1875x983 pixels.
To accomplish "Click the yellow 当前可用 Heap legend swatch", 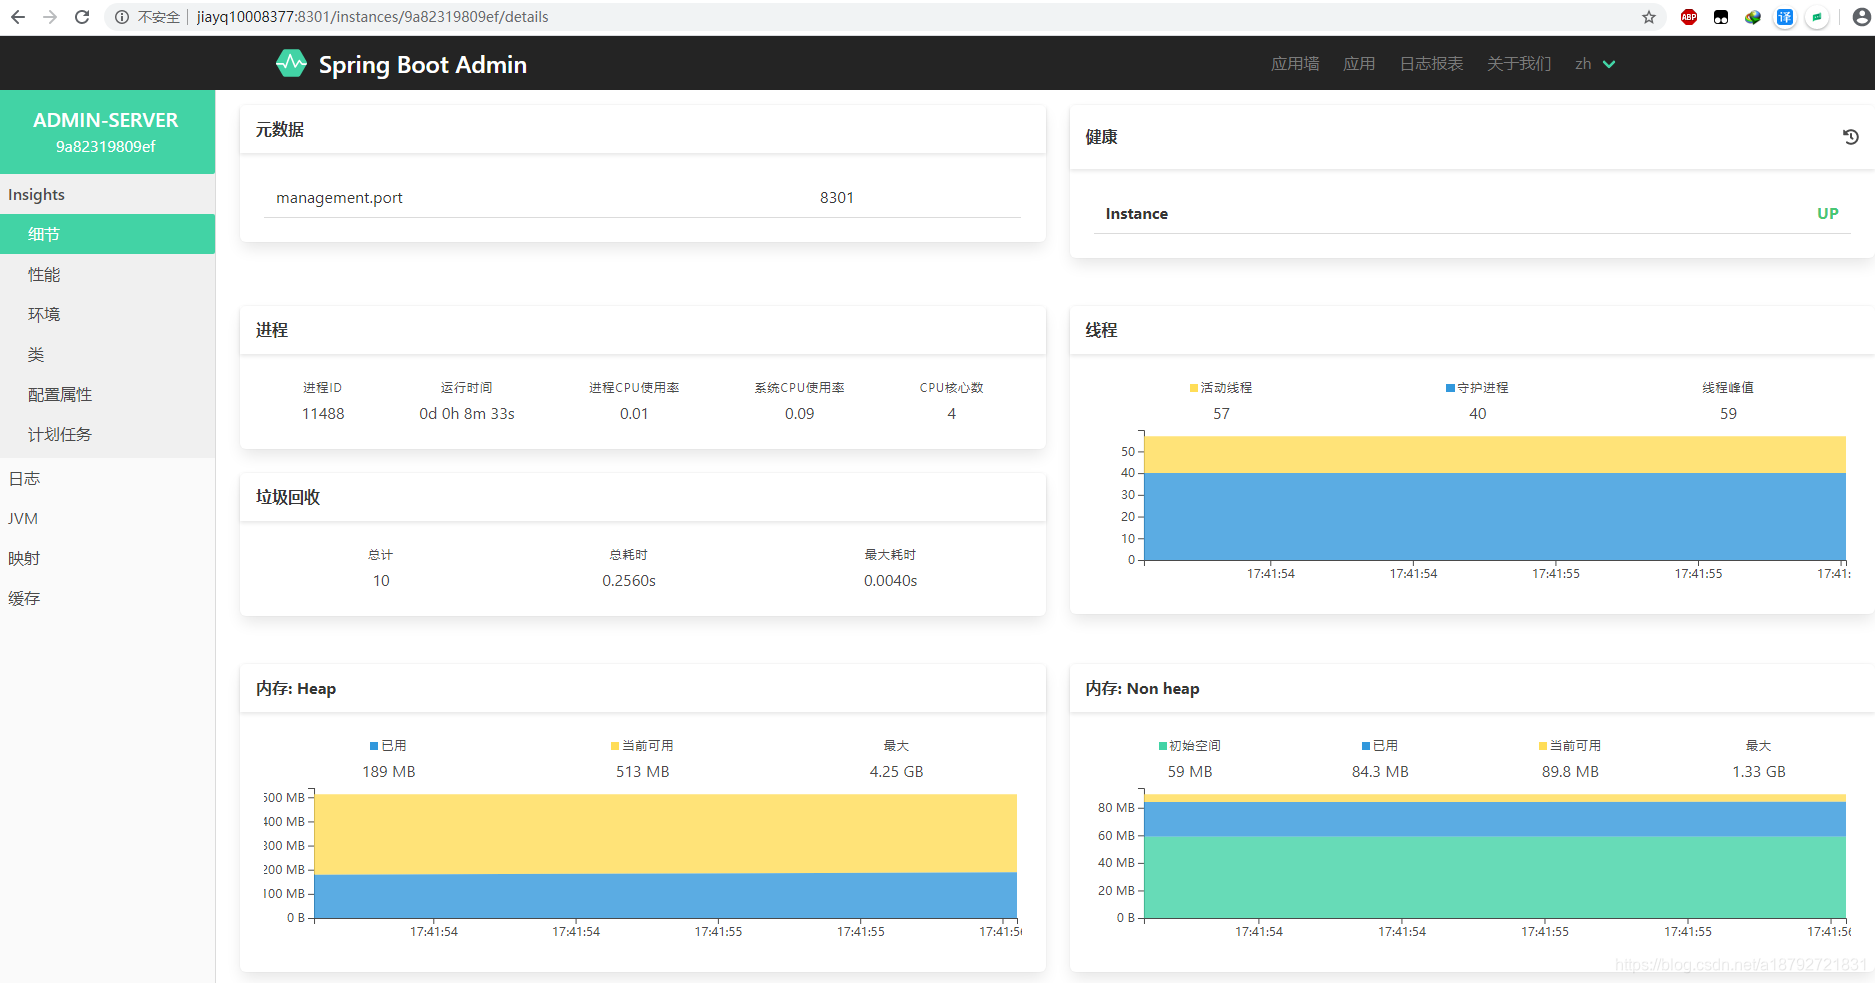I will tap(615, 746).
